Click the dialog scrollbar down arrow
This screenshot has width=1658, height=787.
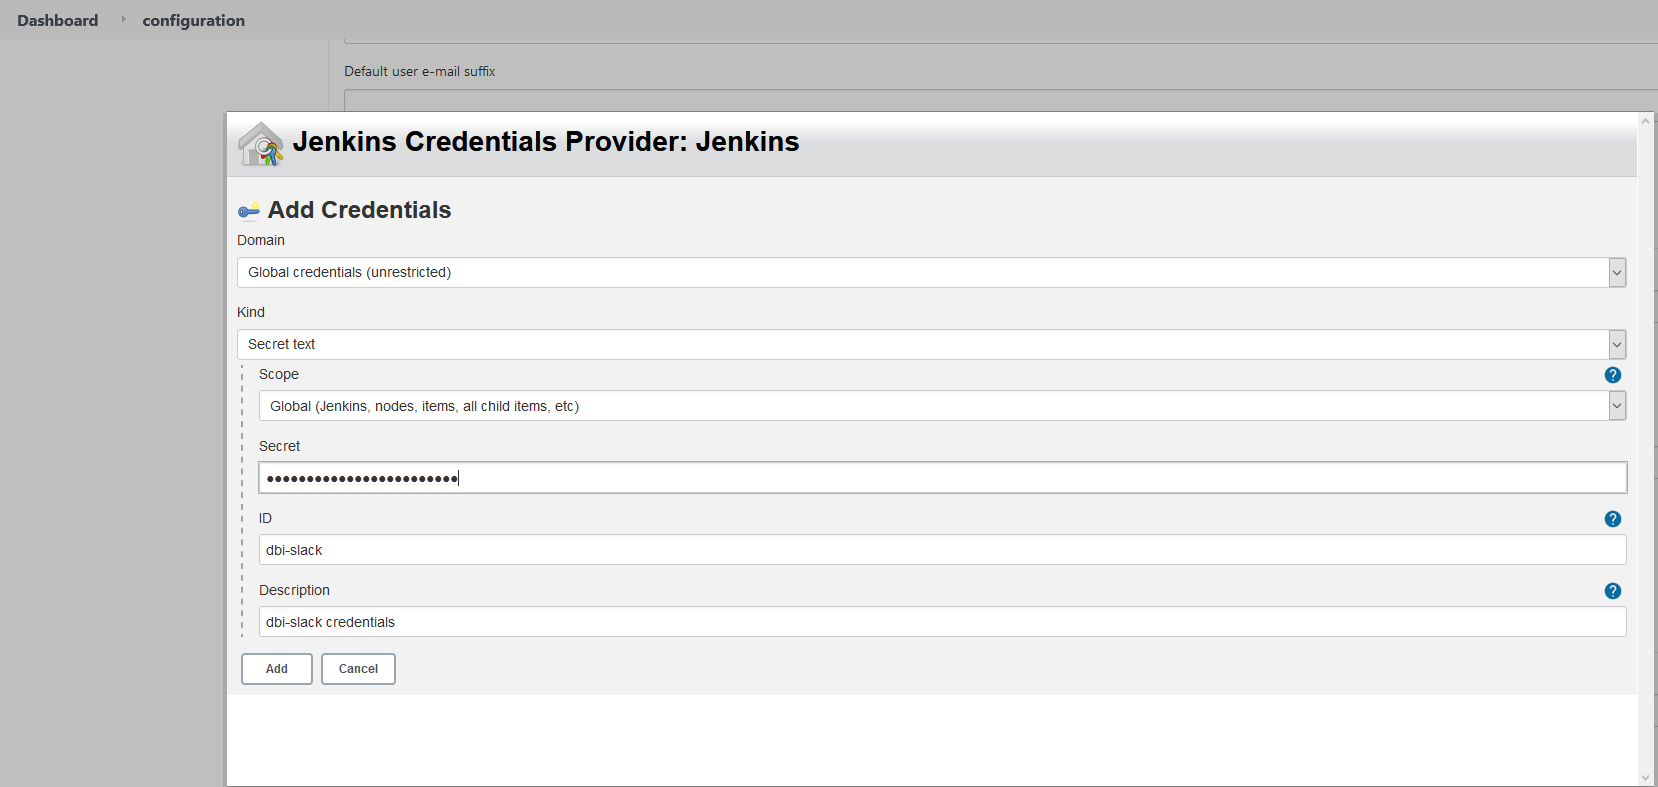pyautogui.click(x=1645, y=777)
